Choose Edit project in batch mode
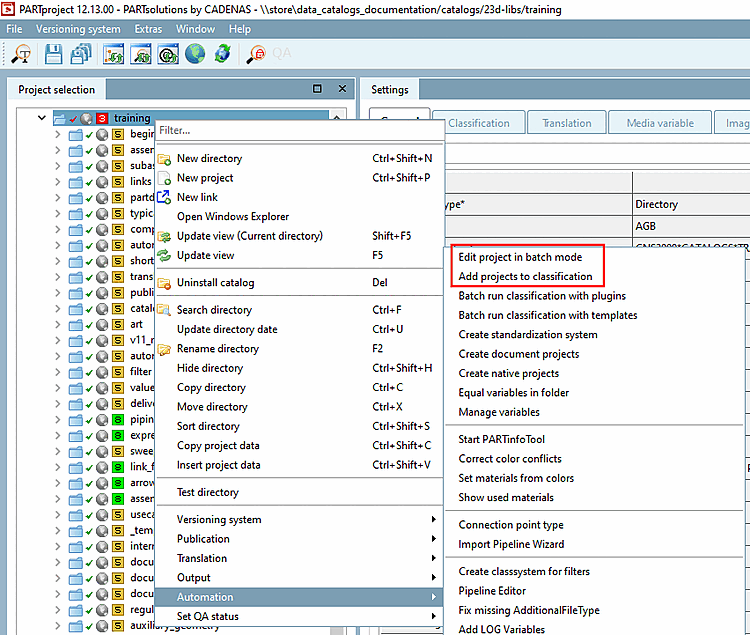 coord(520,257)
